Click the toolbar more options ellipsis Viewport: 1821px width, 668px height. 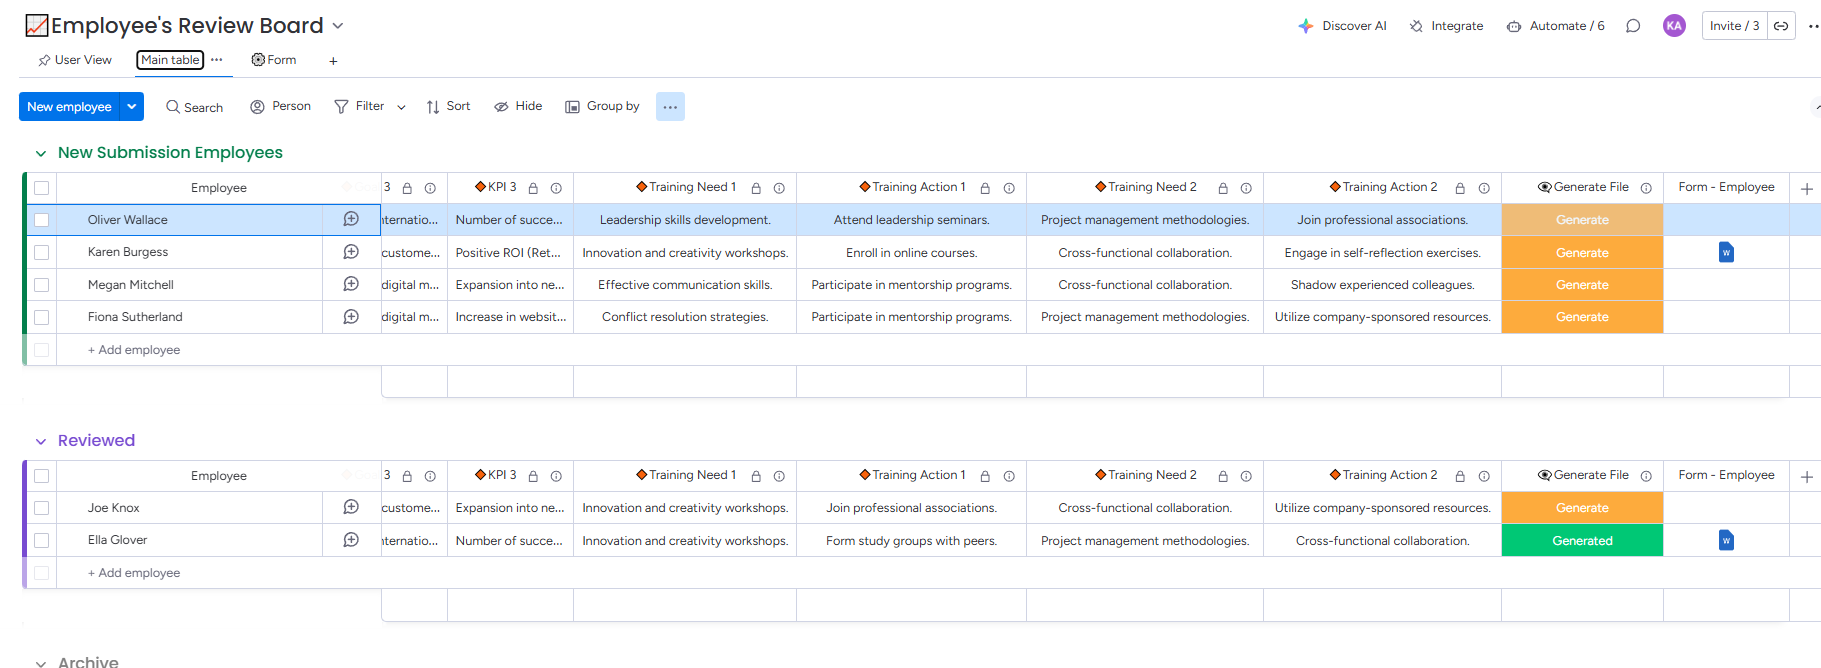point(670,107)
